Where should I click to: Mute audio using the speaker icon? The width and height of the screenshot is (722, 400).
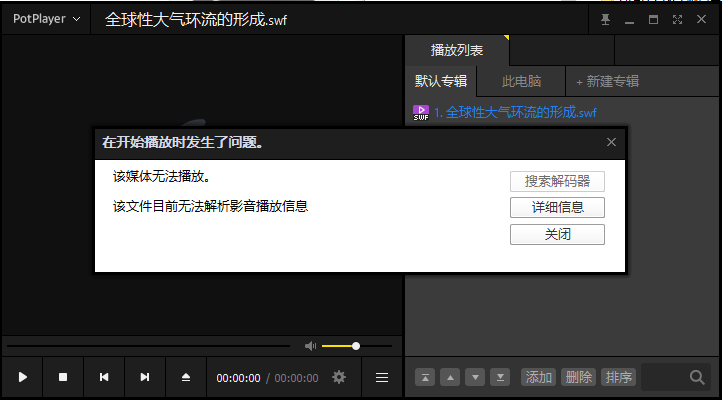tap(310, 346)
